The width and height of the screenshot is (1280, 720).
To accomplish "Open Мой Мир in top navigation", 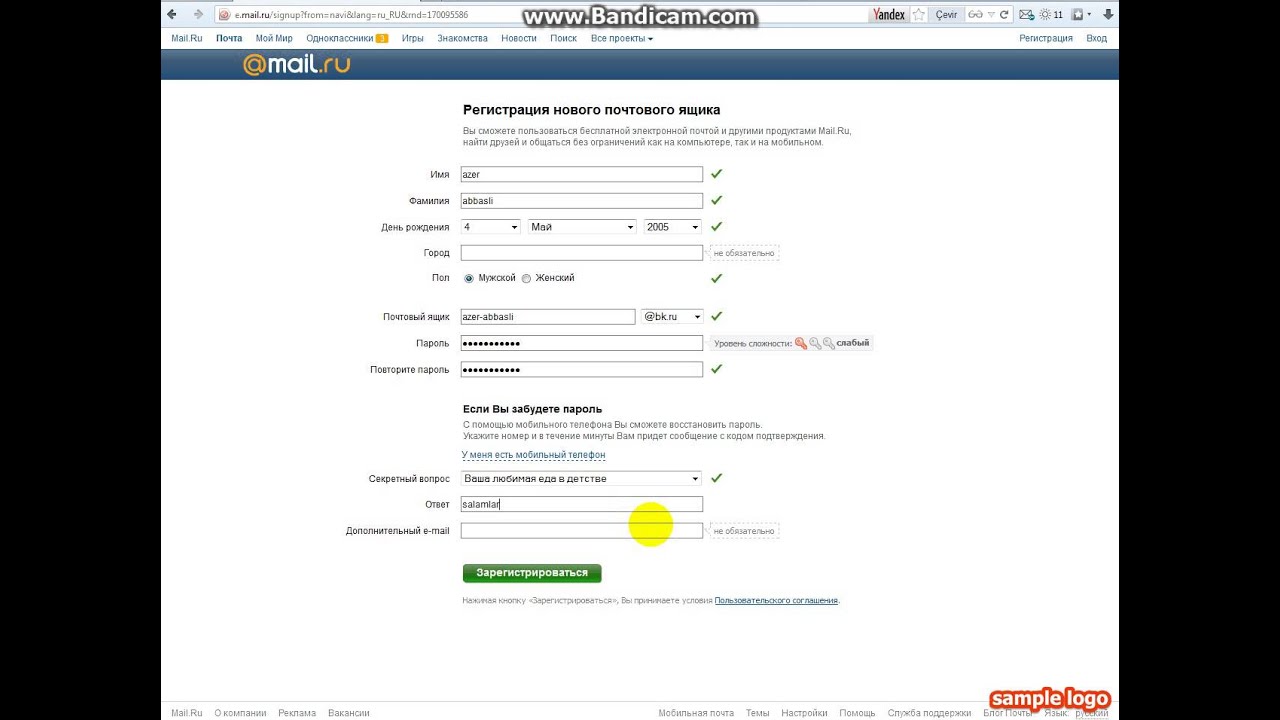I will click(x=274, y=38).
